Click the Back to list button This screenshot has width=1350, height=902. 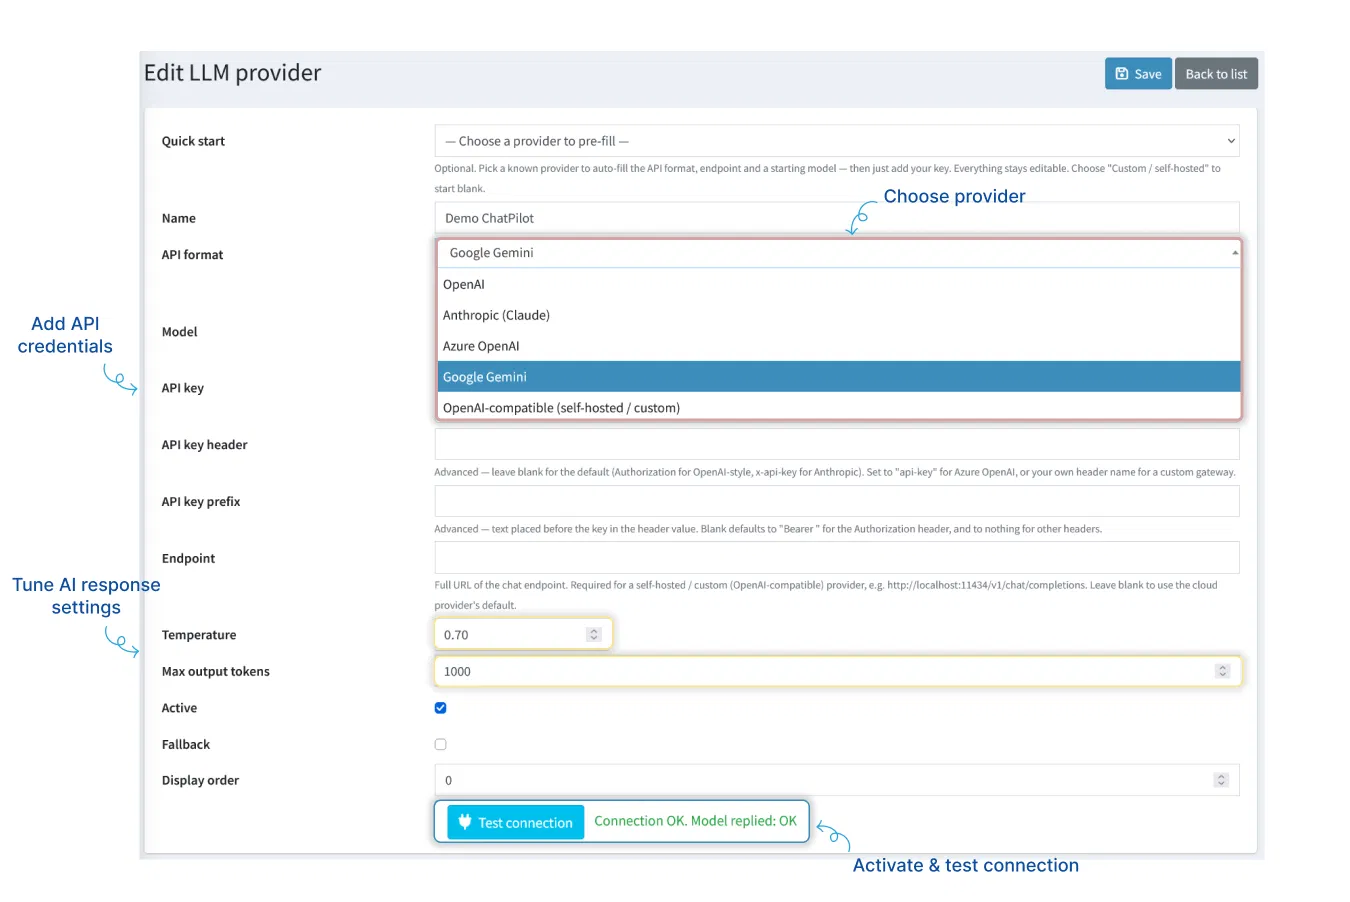coord(1216,74)
